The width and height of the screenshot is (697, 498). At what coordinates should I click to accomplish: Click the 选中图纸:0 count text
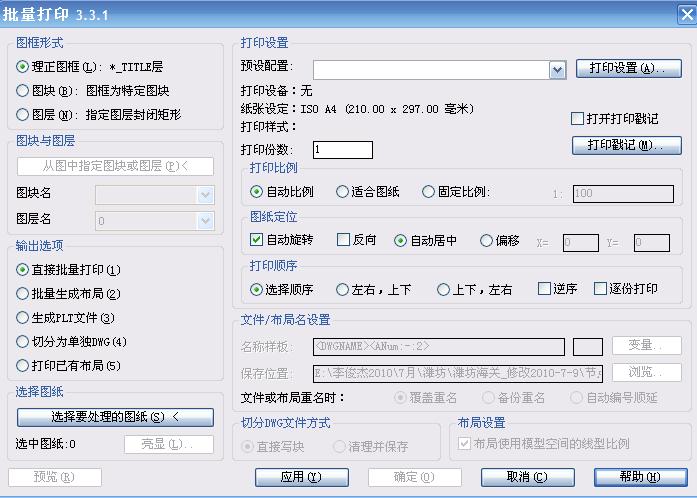tap(46, 443)
